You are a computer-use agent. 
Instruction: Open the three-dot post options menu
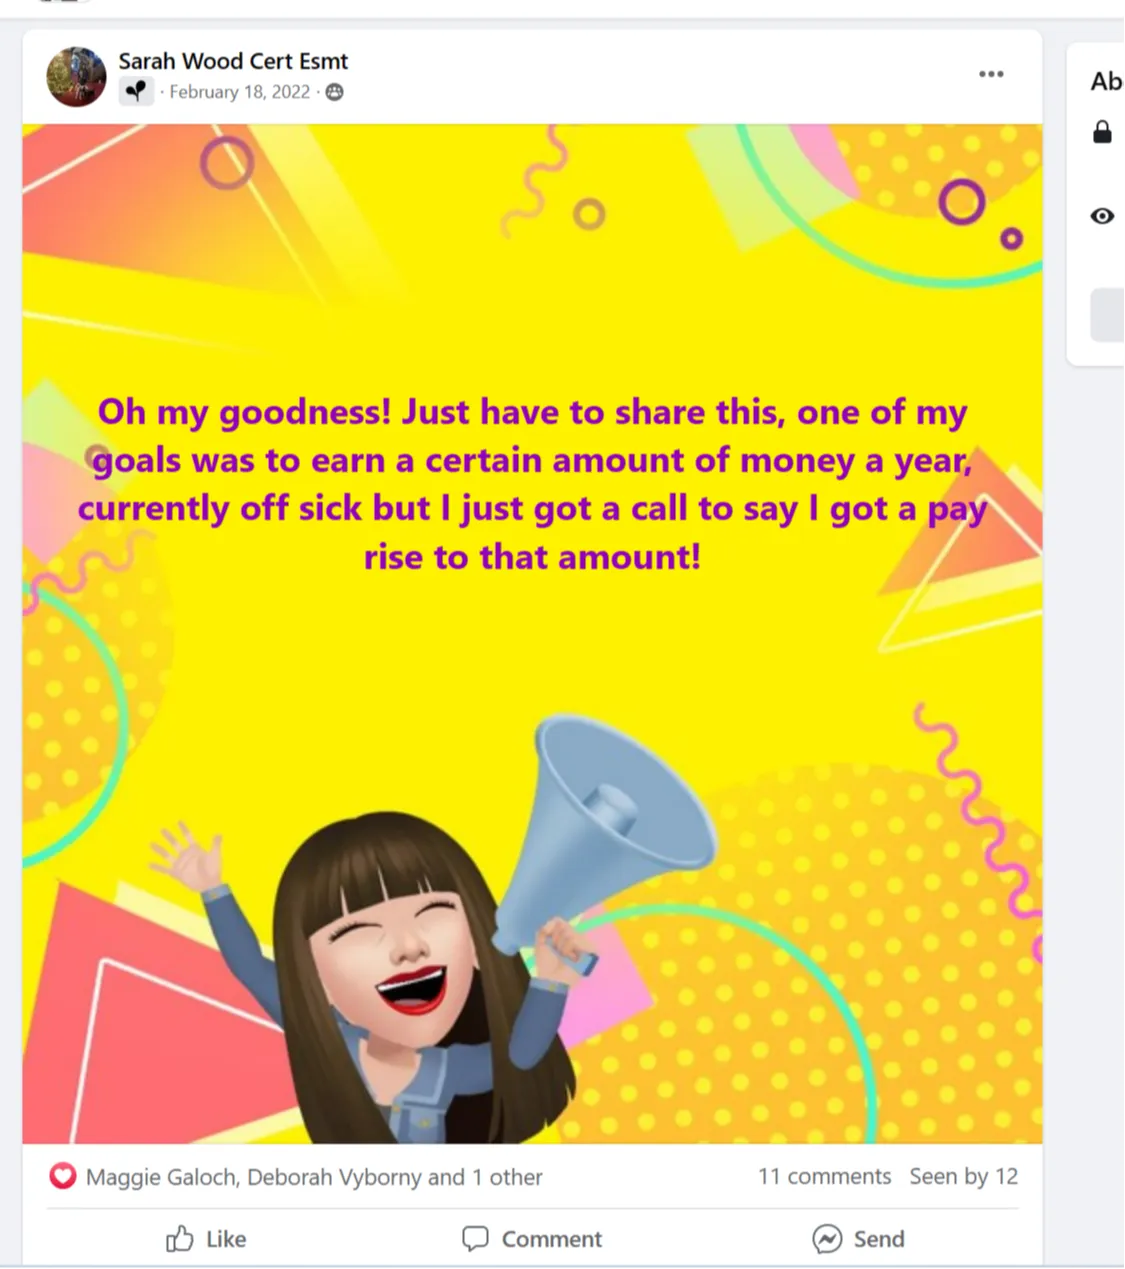991,74
